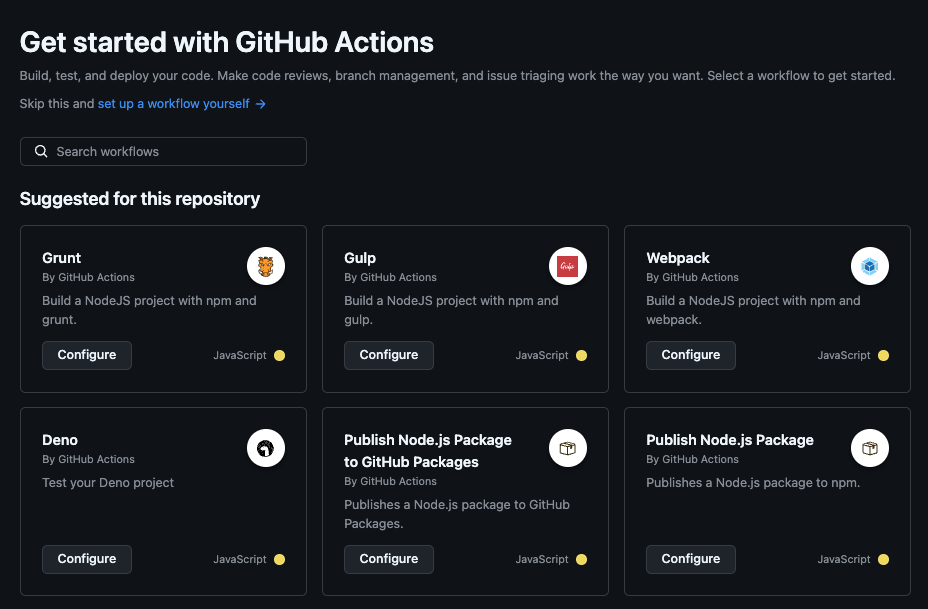Image resolution: width=928 pixels, height=609 pixels.
Task: Click 'By GitHub Actions' under Webpack
Action: (x=692, y=277)
